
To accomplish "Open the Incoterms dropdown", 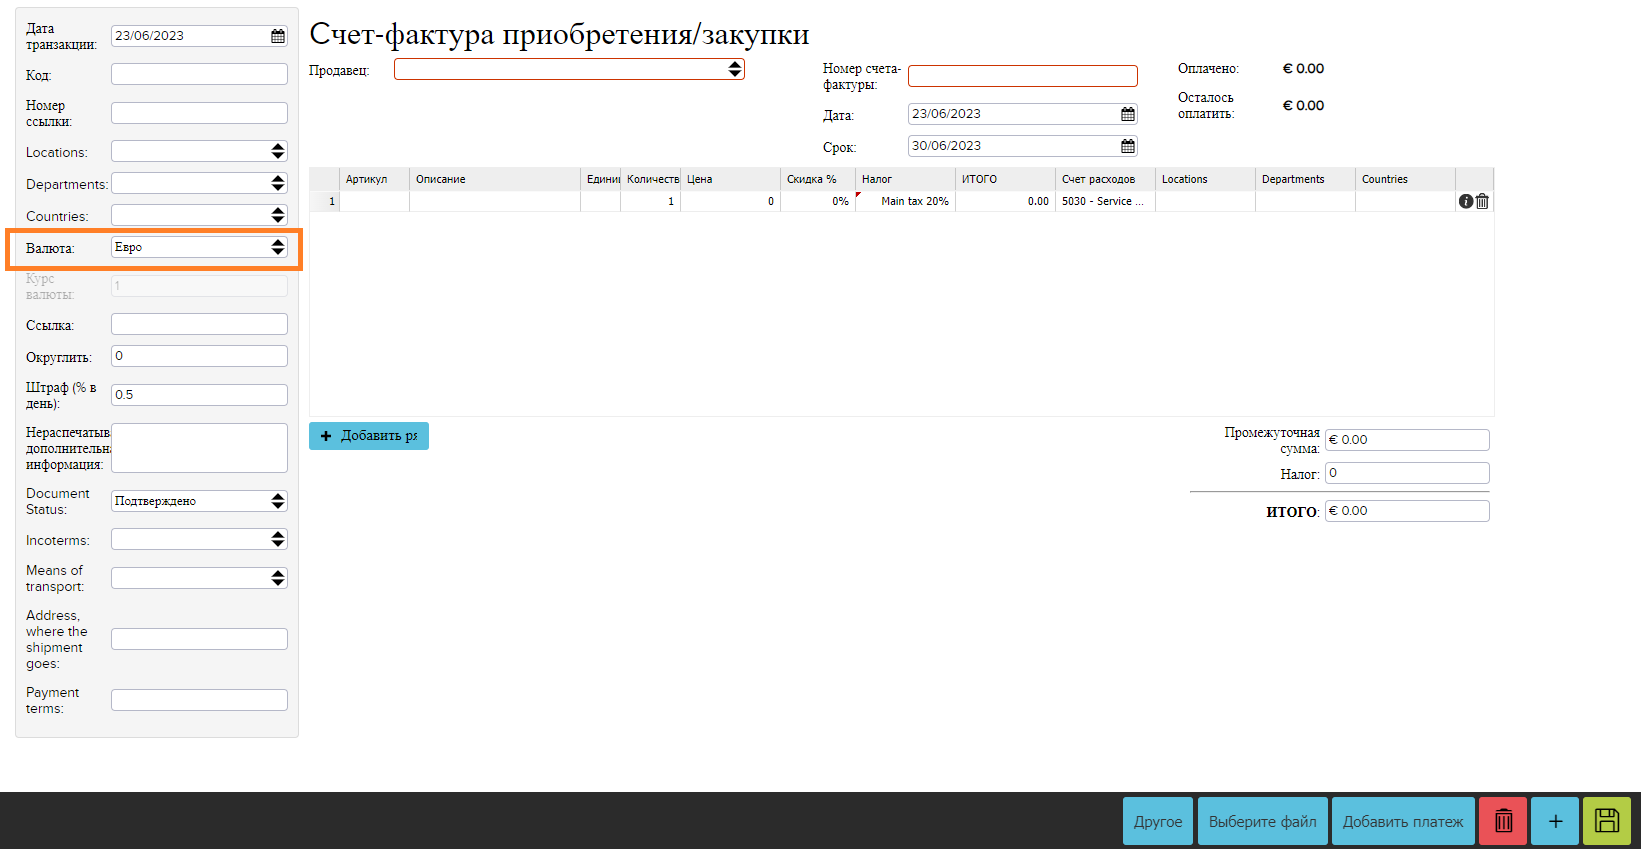I will point(199,539).
